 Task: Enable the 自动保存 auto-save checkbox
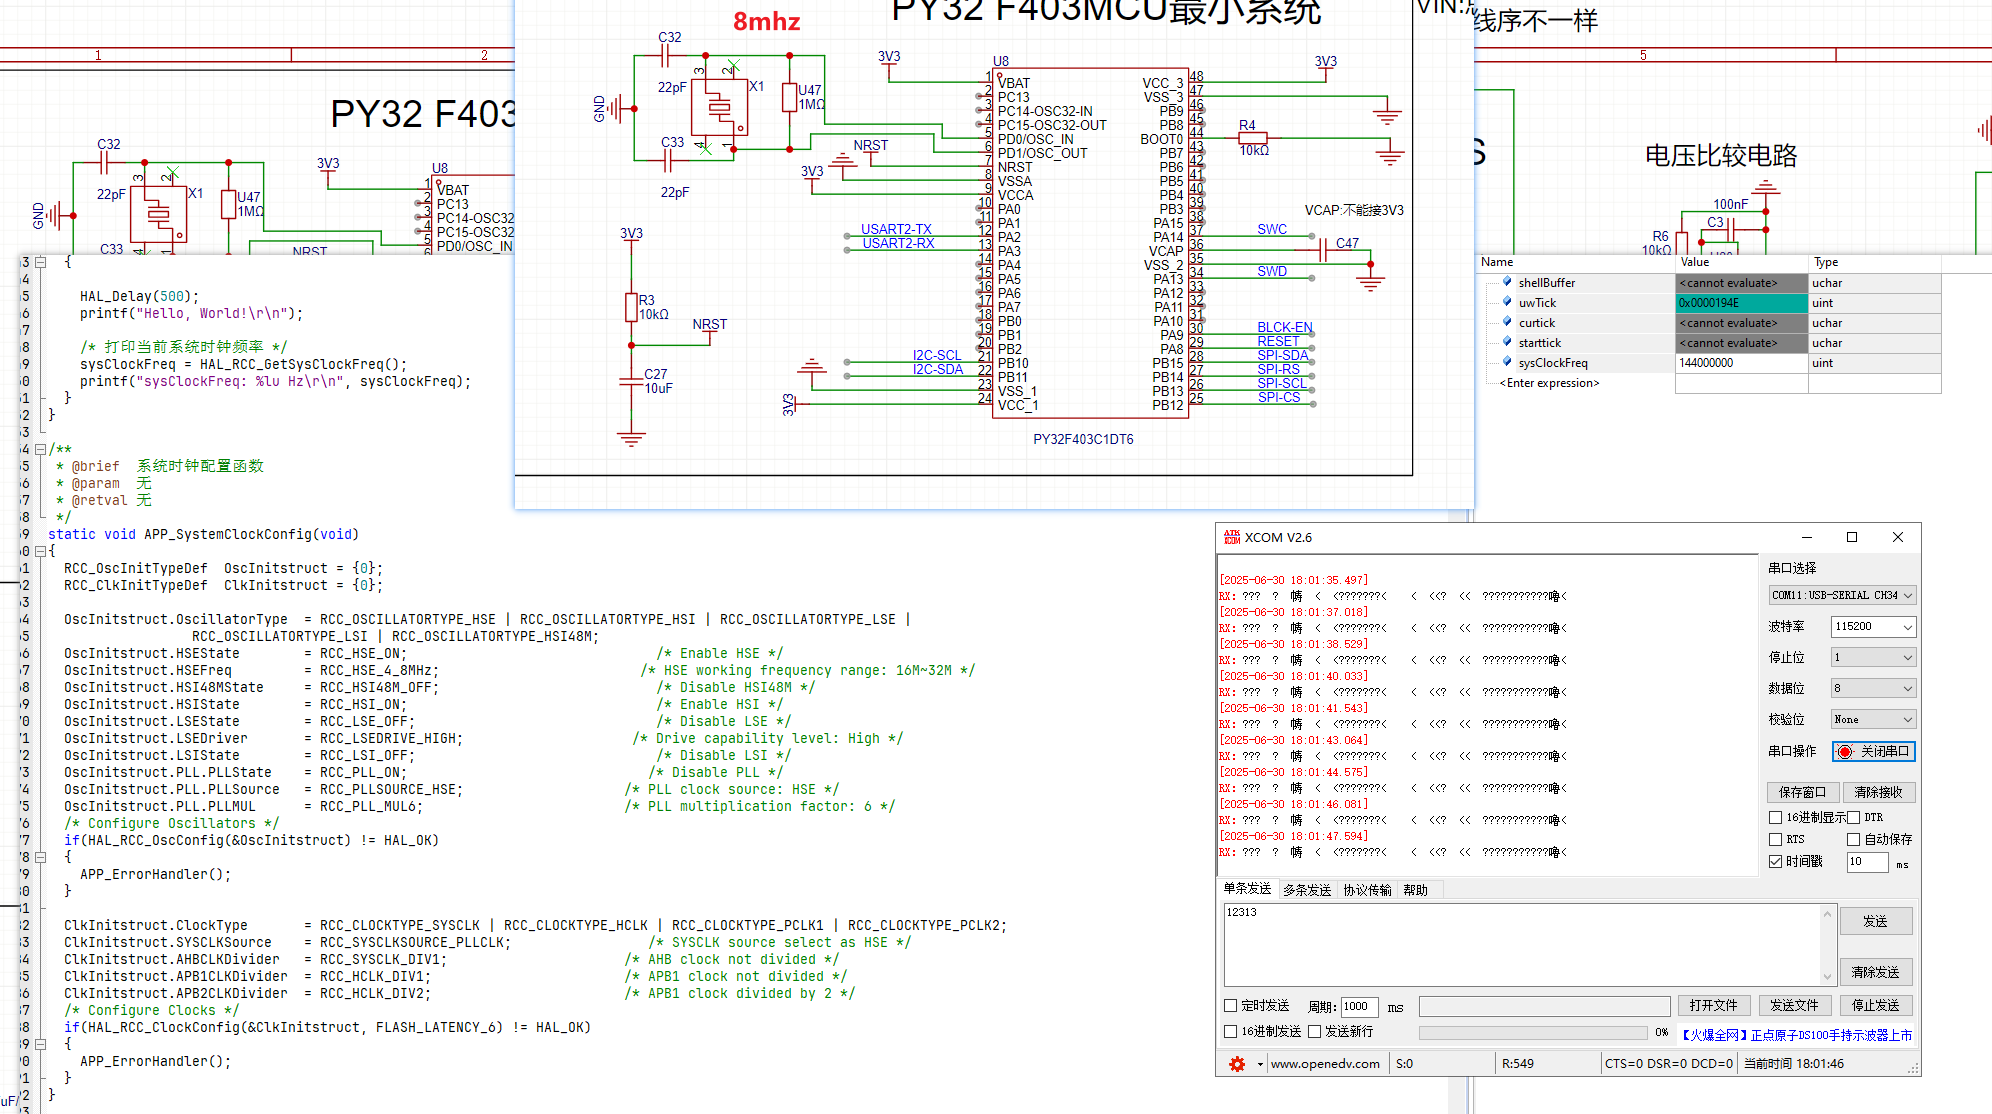(x=1853, y=840)
